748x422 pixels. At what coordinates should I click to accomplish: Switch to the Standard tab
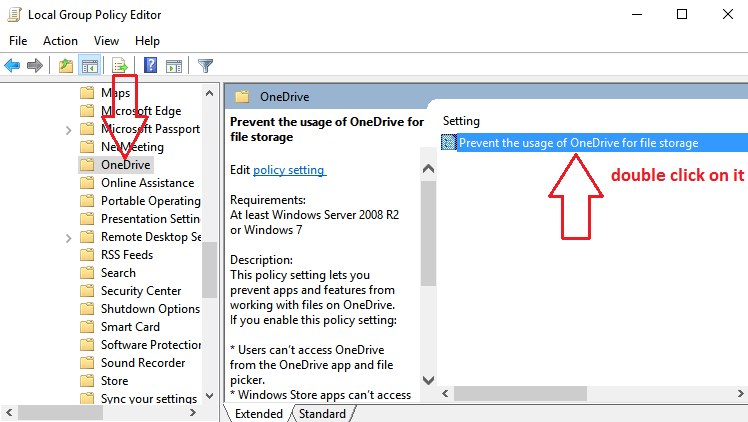point(322,413)
